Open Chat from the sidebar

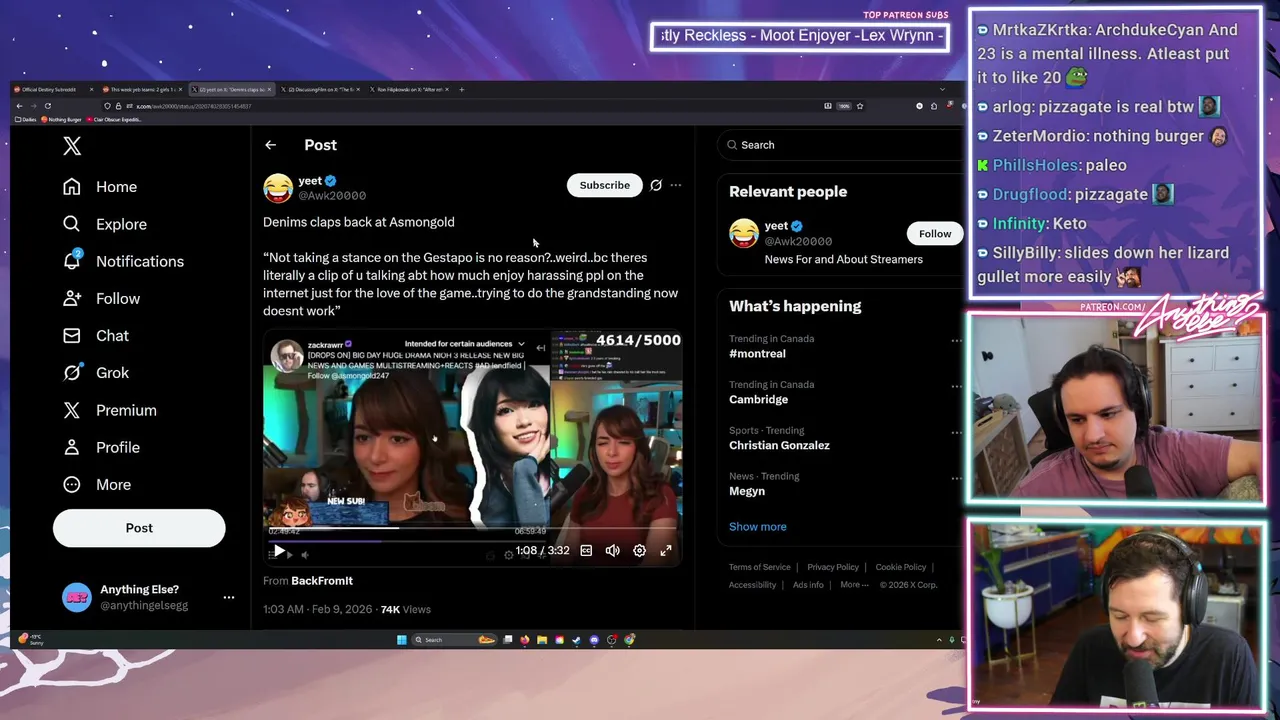(x=96, y=335)
